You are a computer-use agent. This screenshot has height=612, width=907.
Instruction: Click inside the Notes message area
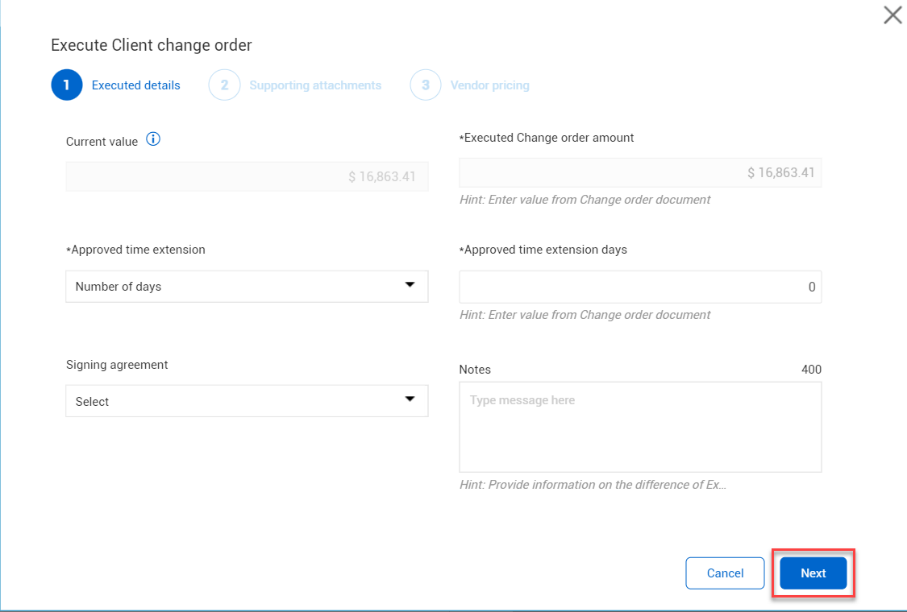tap(639, 427)
